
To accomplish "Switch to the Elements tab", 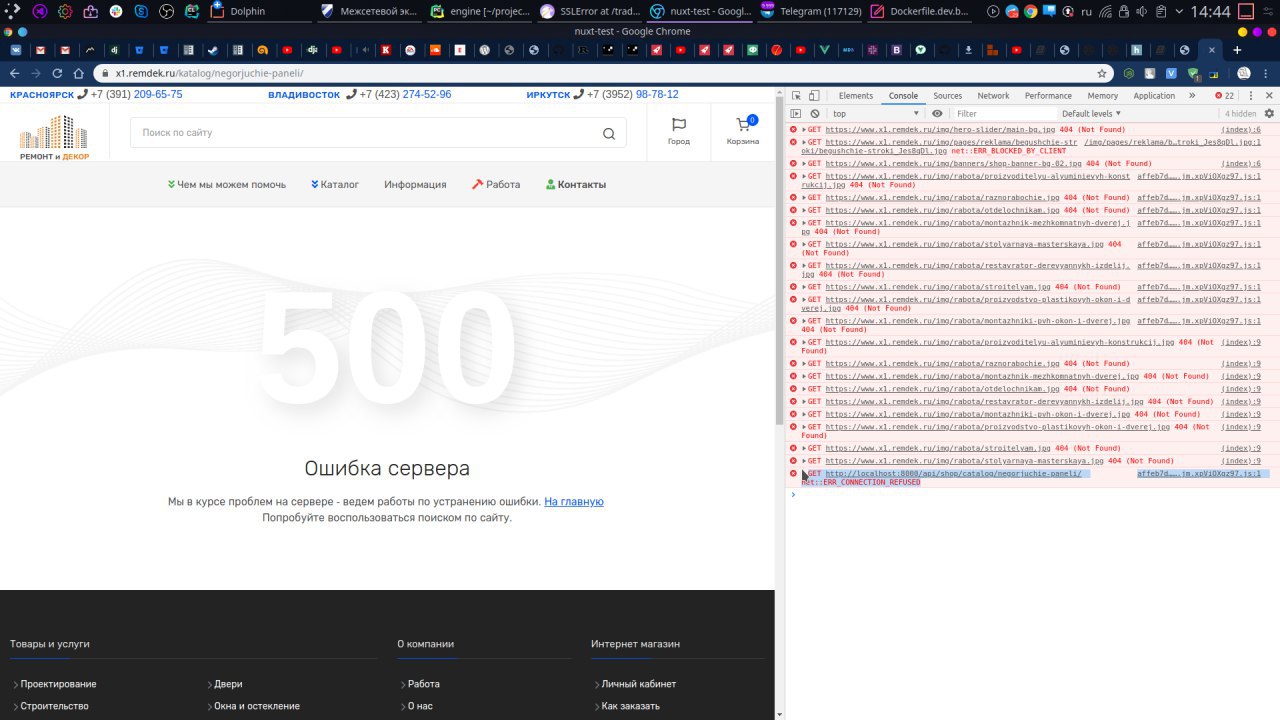I will 856,96.
